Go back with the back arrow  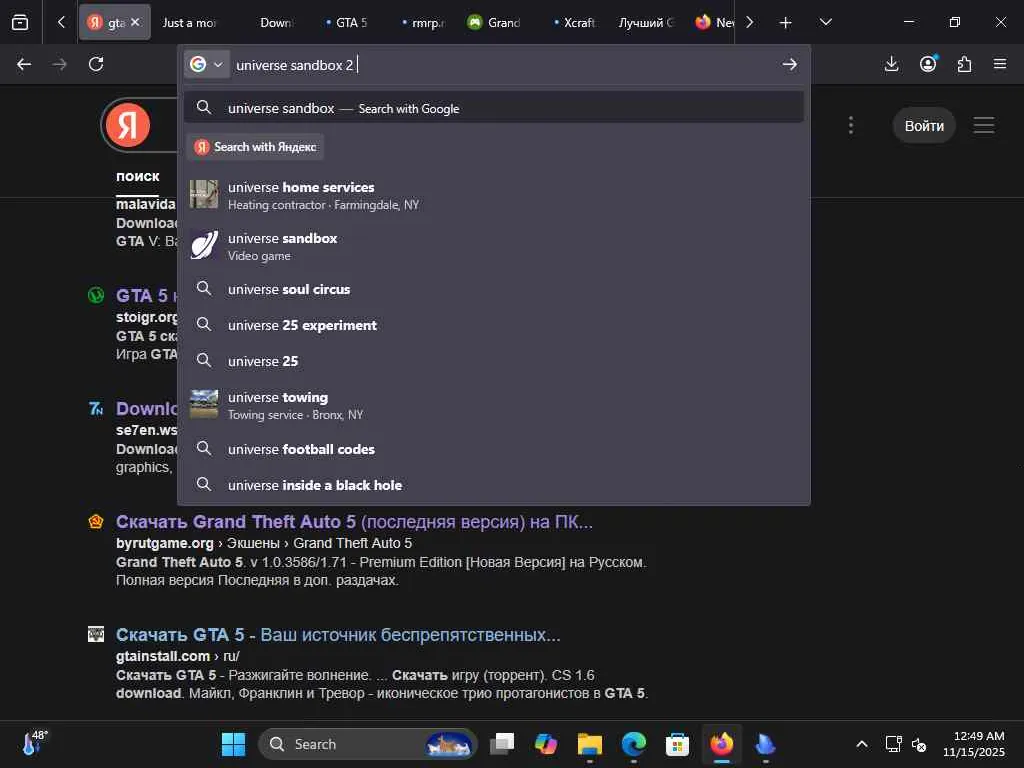[x=24, y=64]
